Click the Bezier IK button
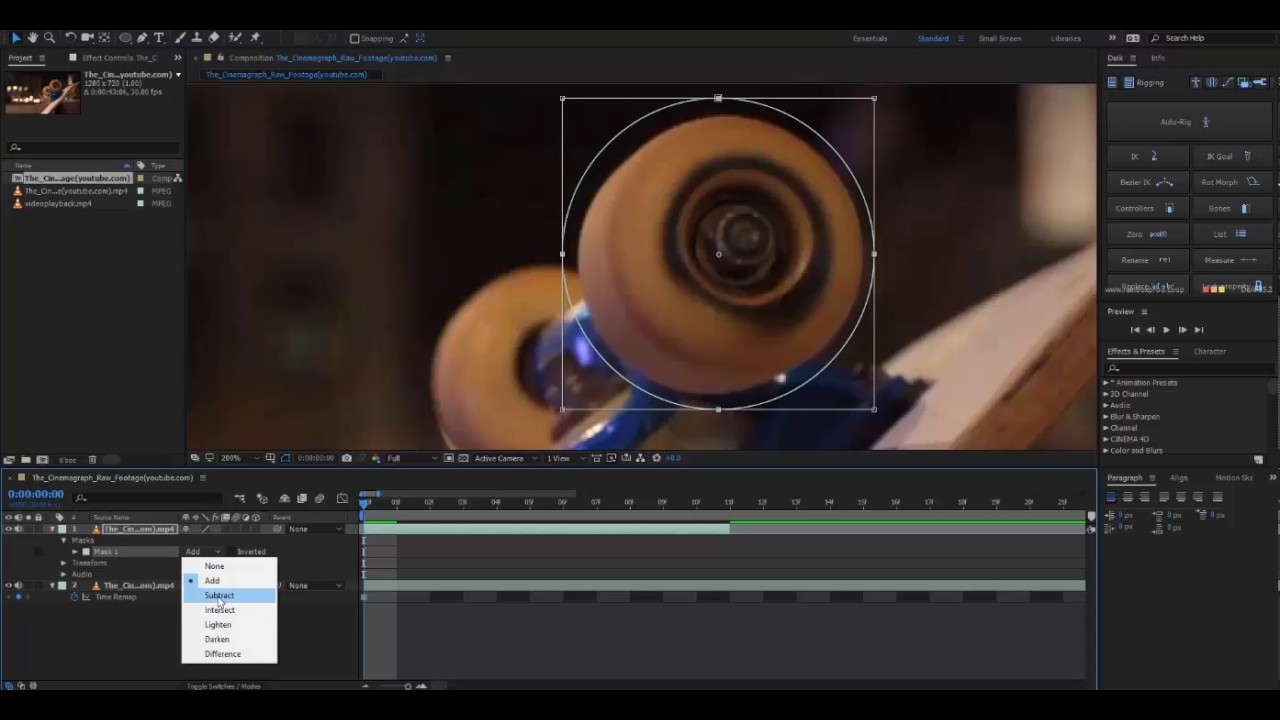 point(1147,182)
